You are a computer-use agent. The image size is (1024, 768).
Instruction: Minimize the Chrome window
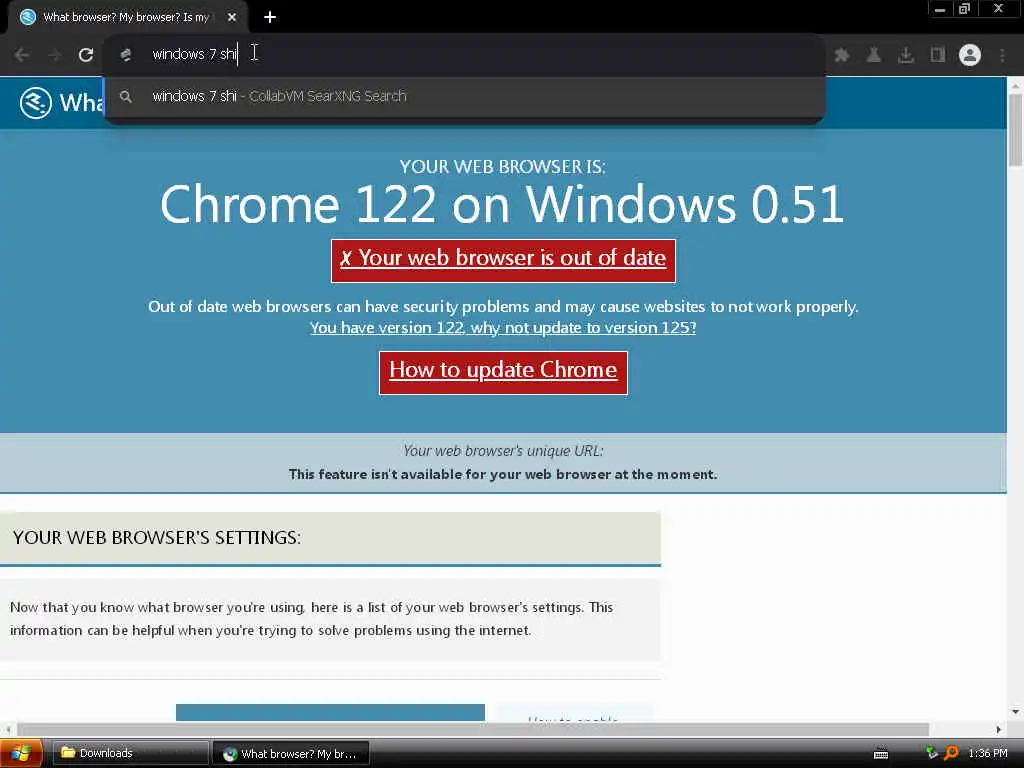[x=940, y=9]
